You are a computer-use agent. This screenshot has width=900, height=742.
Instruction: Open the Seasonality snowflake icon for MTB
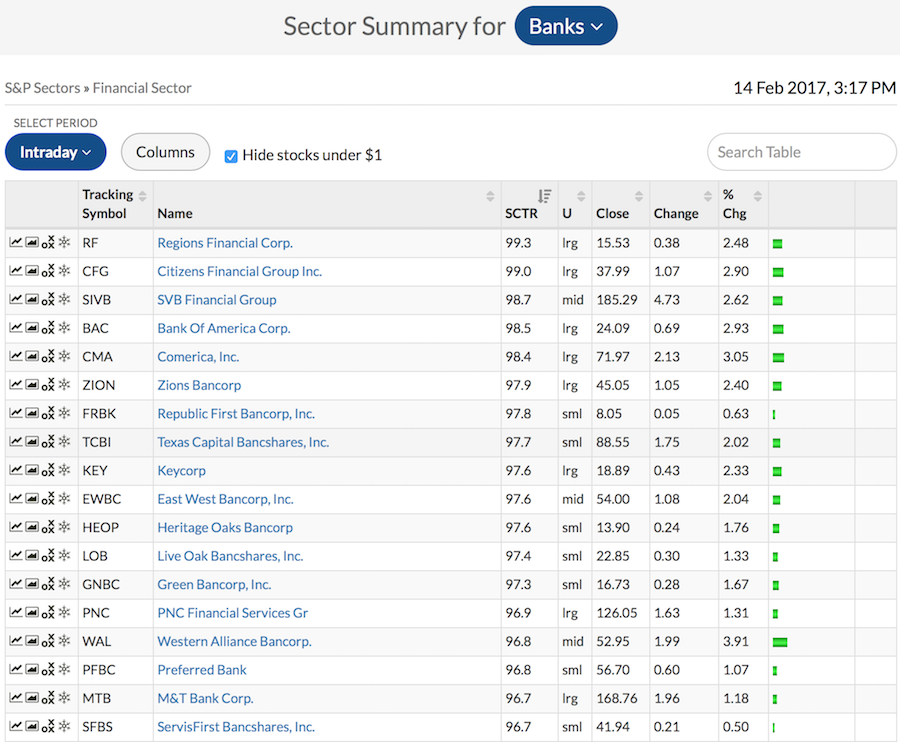pyautogui.click(x=64, y=697)
